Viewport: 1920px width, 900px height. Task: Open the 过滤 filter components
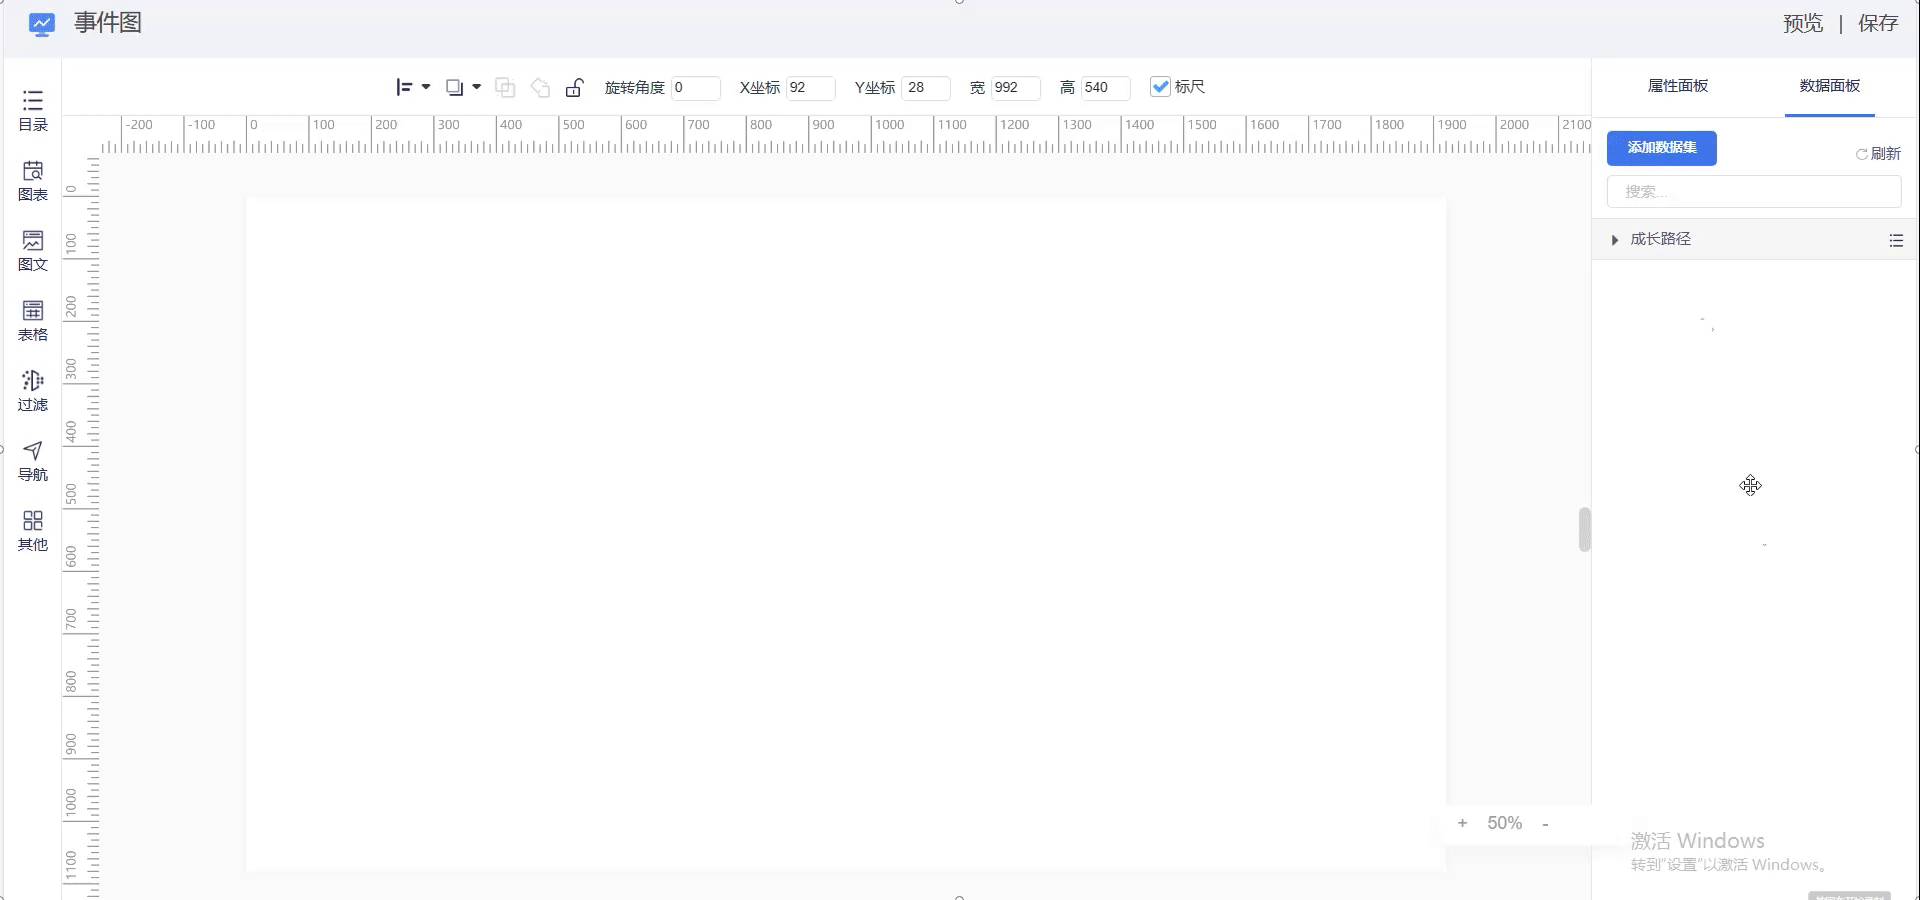click(x=33, y=390)
